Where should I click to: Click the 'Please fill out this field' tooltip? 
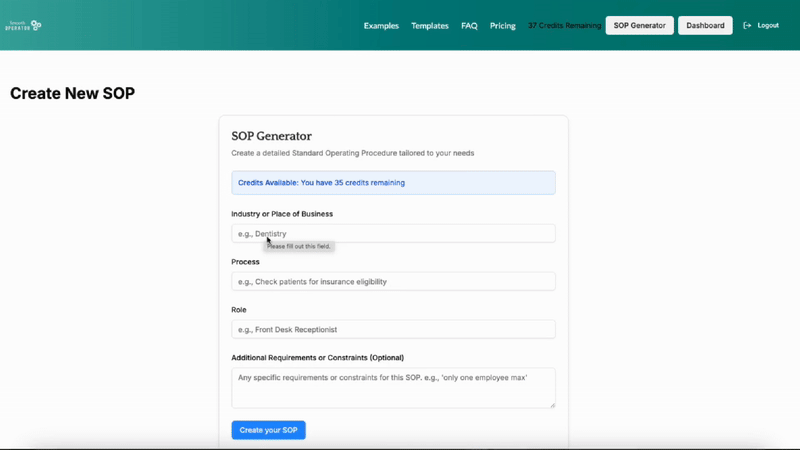click(x=299, y=246)
